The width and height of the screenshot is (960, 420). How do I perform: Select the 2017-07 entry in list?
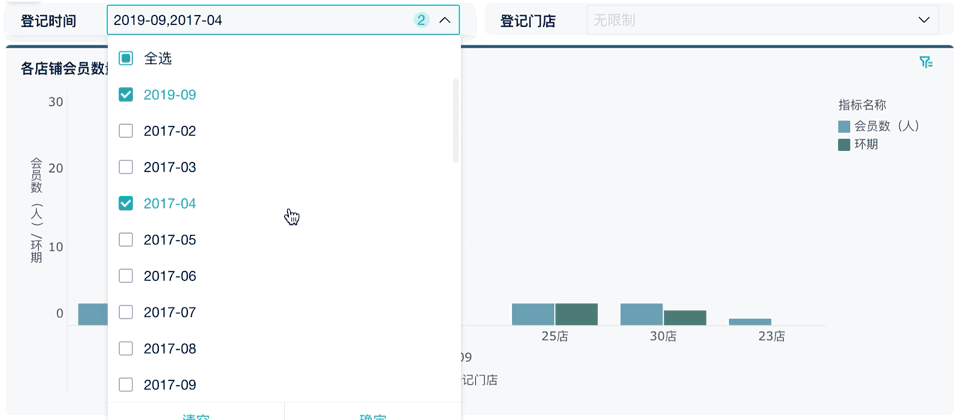(x=126, y=313)
